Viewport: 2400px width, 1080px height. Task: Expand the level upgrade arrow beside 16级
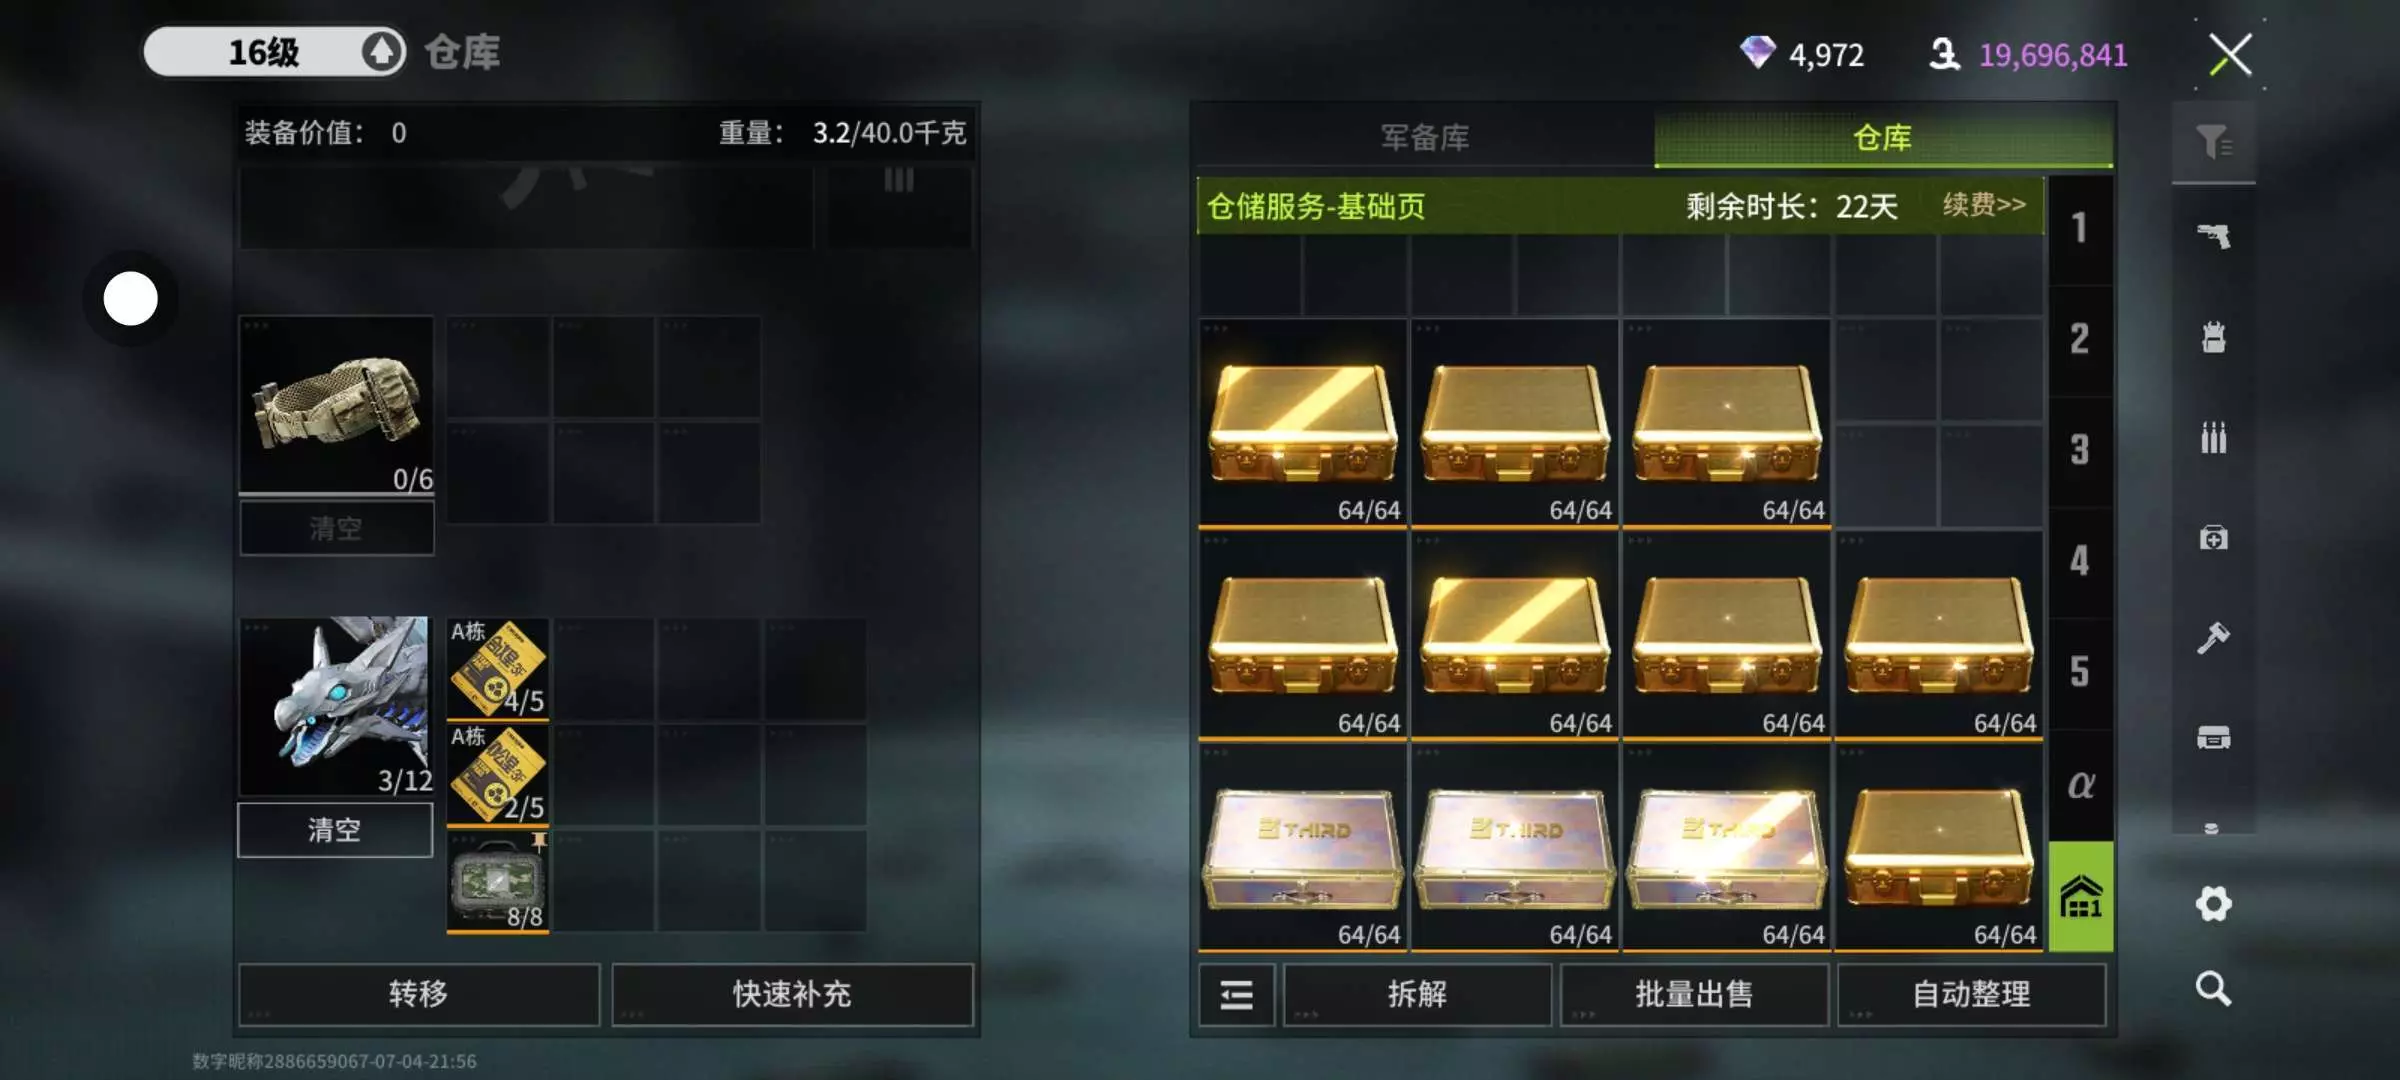[381, 52]
